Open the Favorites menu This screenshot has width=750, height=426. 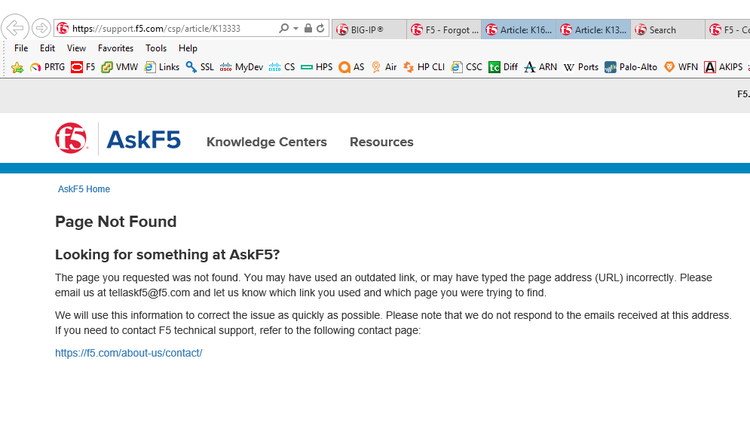tap(116, 48)
